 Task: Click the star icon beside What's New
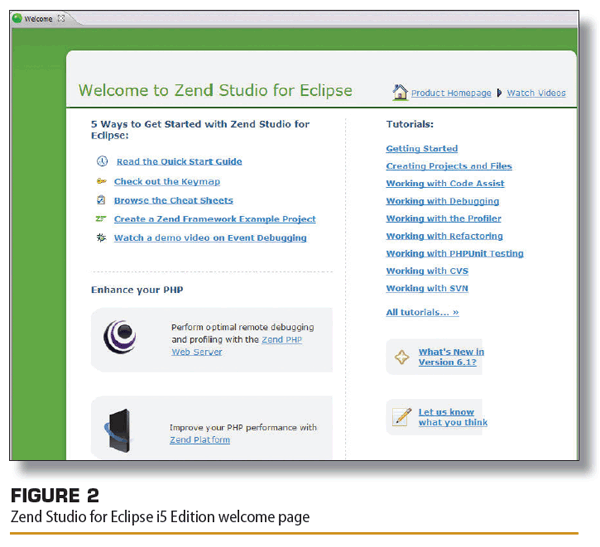pyautogui.click(x=402, y=357)
